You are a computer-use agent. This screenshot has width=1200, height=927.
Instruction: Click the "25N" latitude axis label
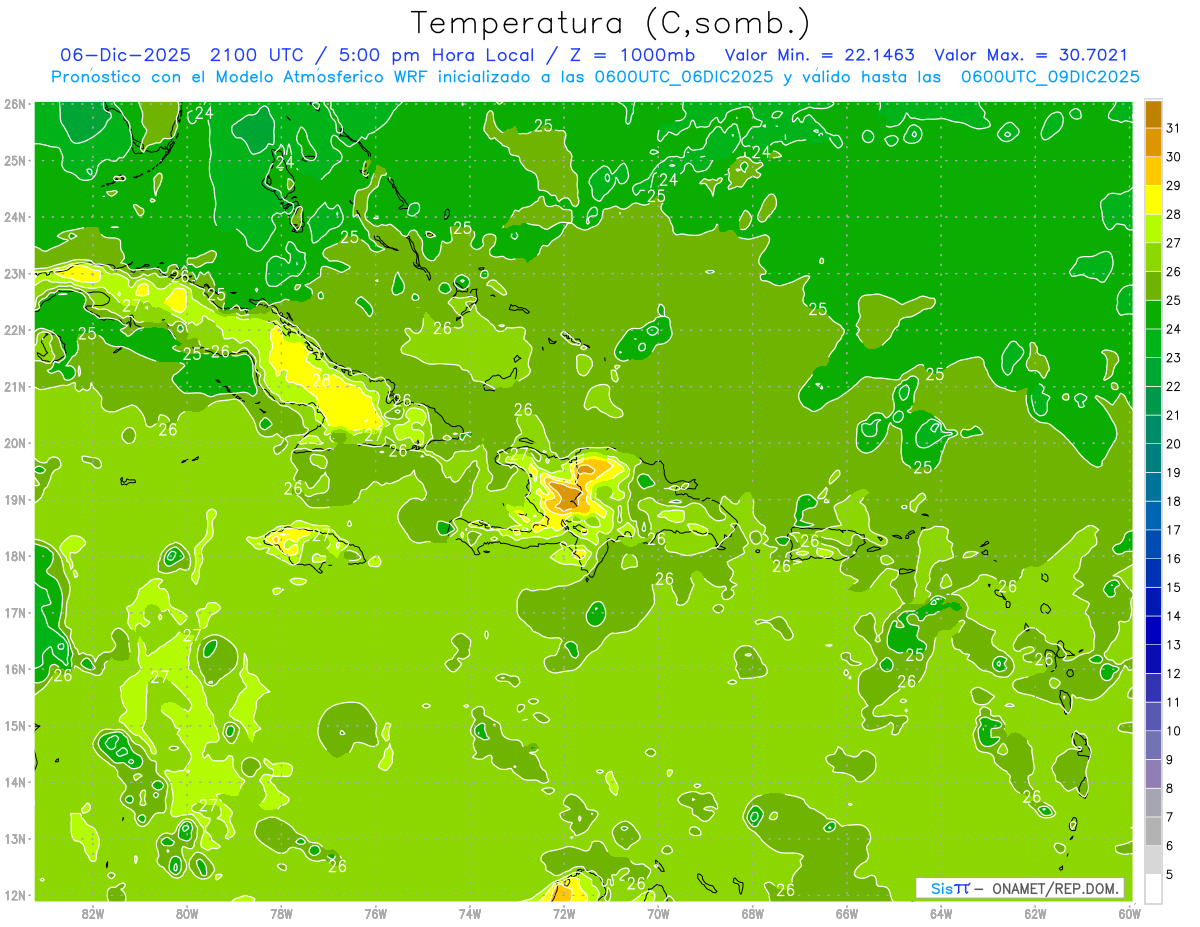pos(14,160)
